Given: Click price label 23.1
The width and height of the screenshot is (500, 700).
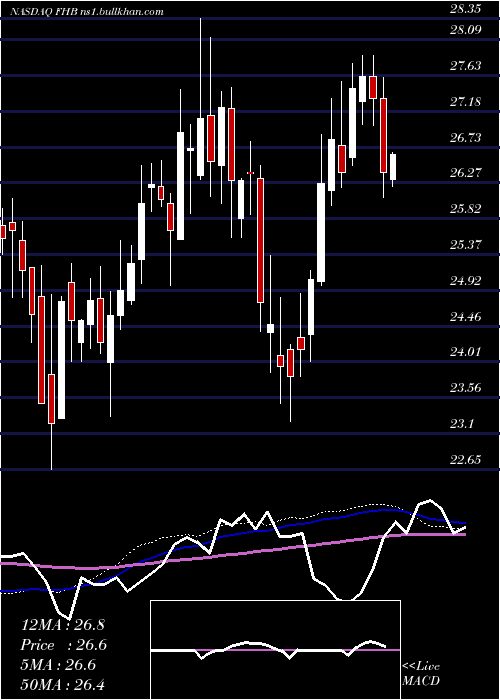Looking at the screenshot, I should tap(462, 424).
